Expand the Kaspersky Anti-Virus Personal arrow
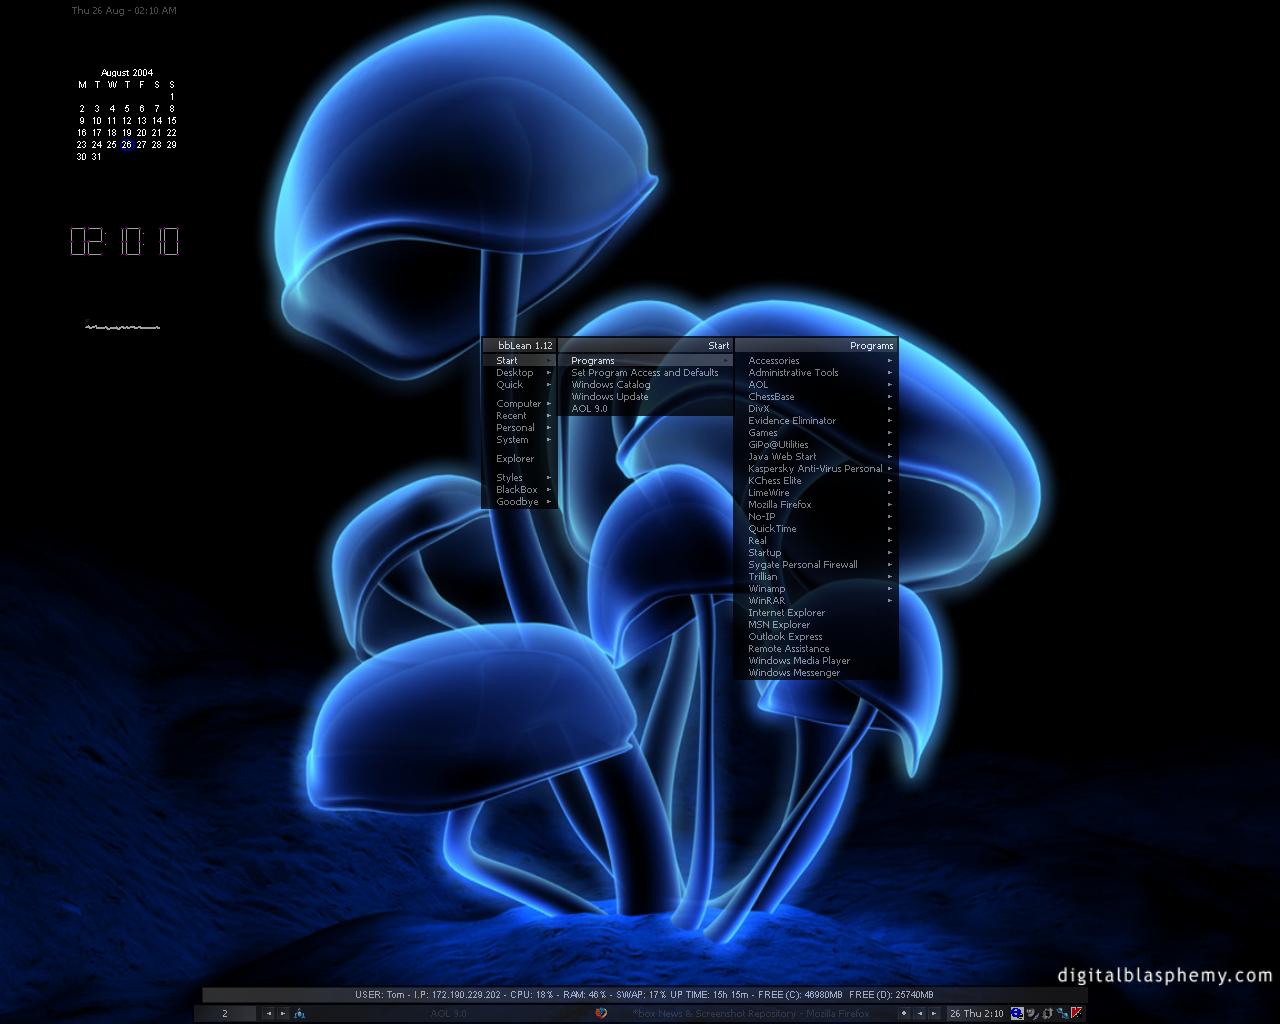 (889, 469)
